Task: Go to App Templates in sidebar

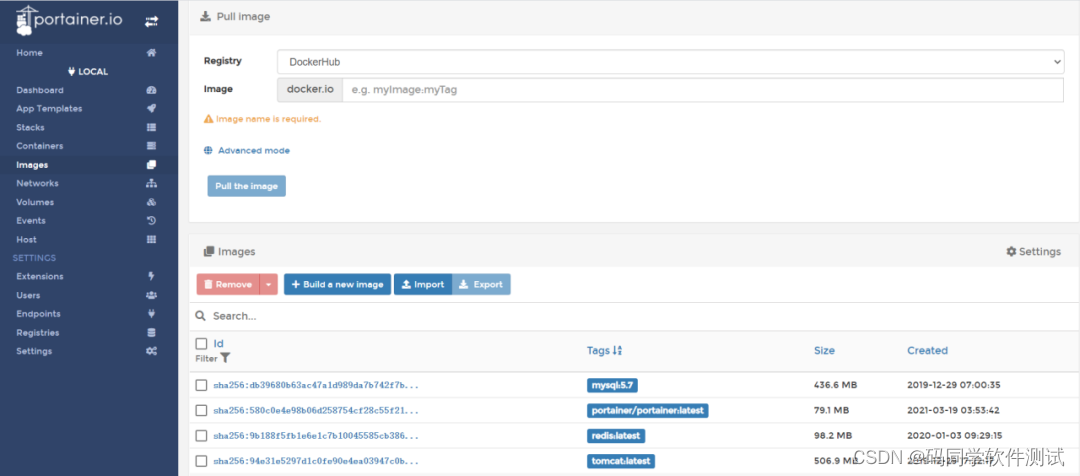Action: coord(49,109)
